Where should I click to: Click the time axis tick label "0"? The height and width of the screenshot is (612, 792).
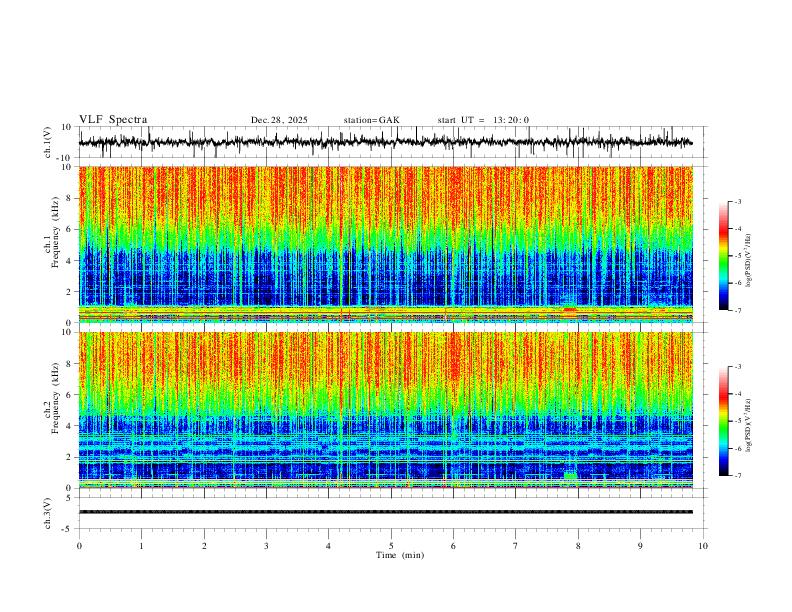[x=79, y=546]
